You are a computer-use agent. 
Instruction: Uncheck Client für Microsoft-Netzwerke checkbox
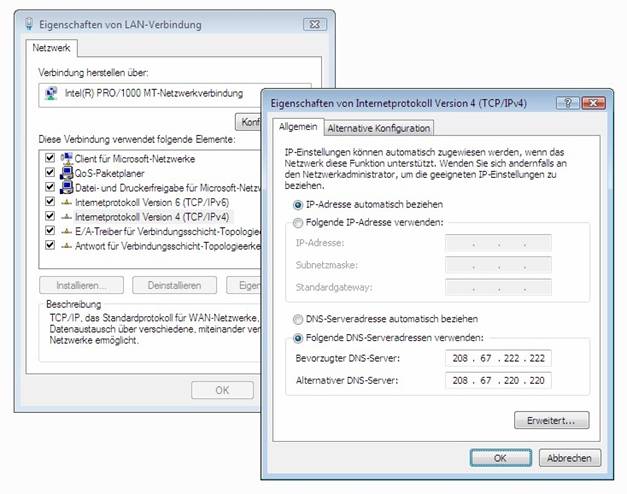click(x=50, y=158)
